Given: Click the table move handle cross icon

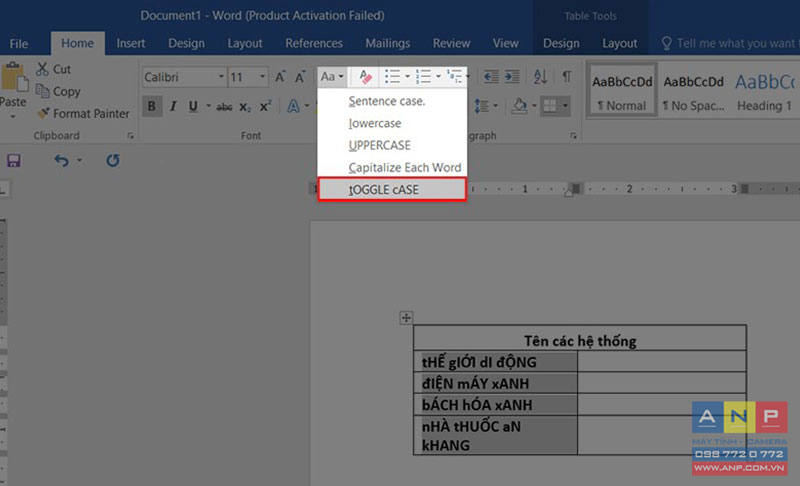Looking at the screenshot, I should click(x=406, y=318).
